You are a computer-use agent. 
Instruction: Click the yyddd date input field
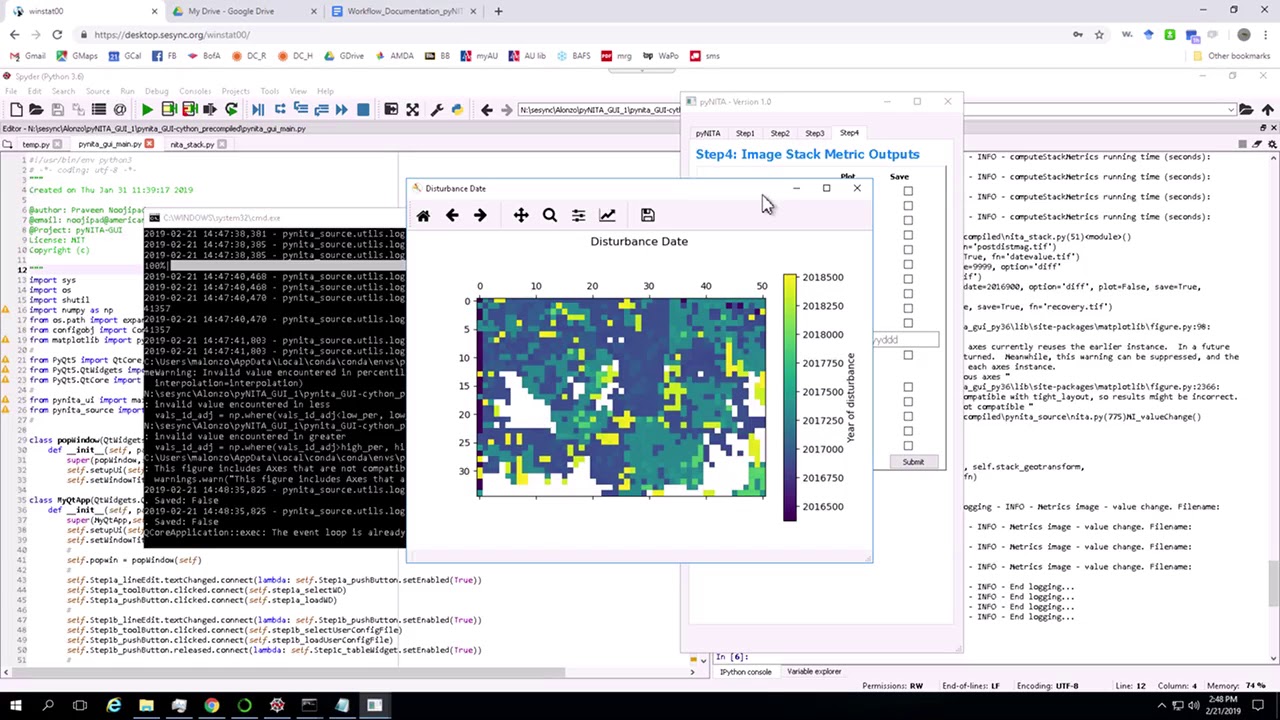coord(905,340)
